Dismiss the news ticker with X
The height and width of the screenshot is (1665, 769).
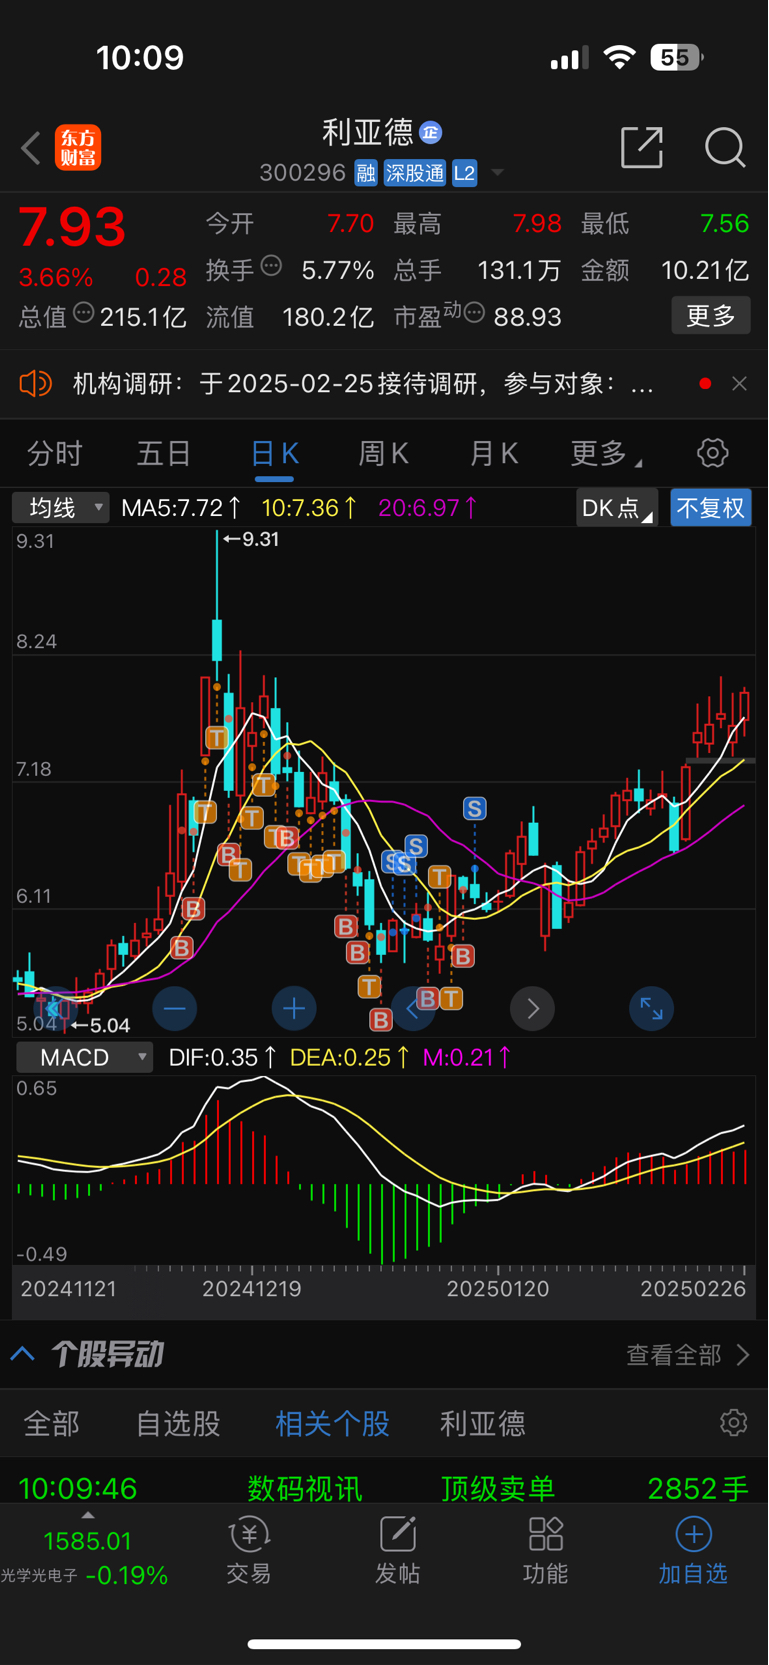click(739, 383)
